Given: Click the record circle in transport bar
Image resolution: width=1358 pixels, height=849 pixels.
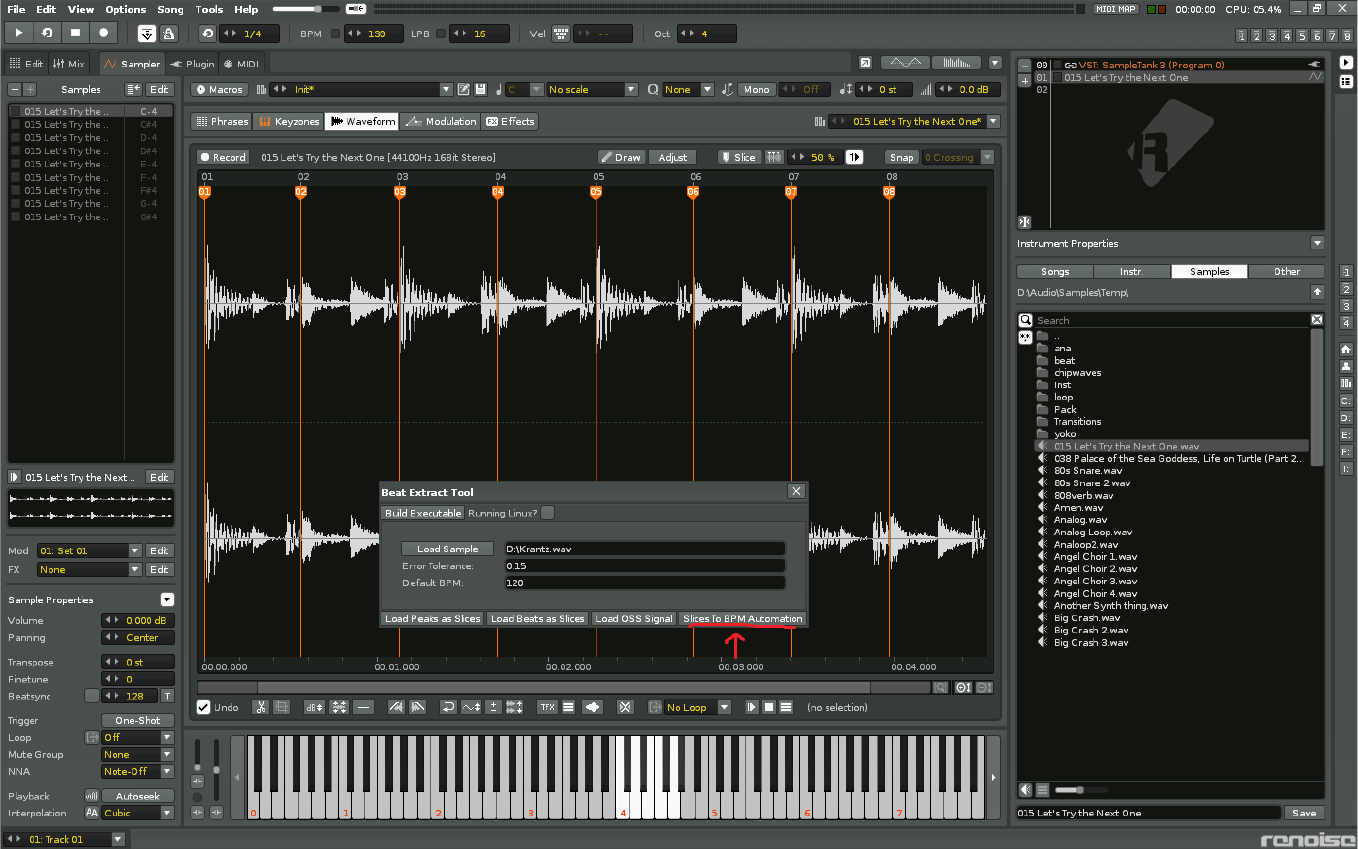Looking at the screenshot, I should [x=103, y=33].
